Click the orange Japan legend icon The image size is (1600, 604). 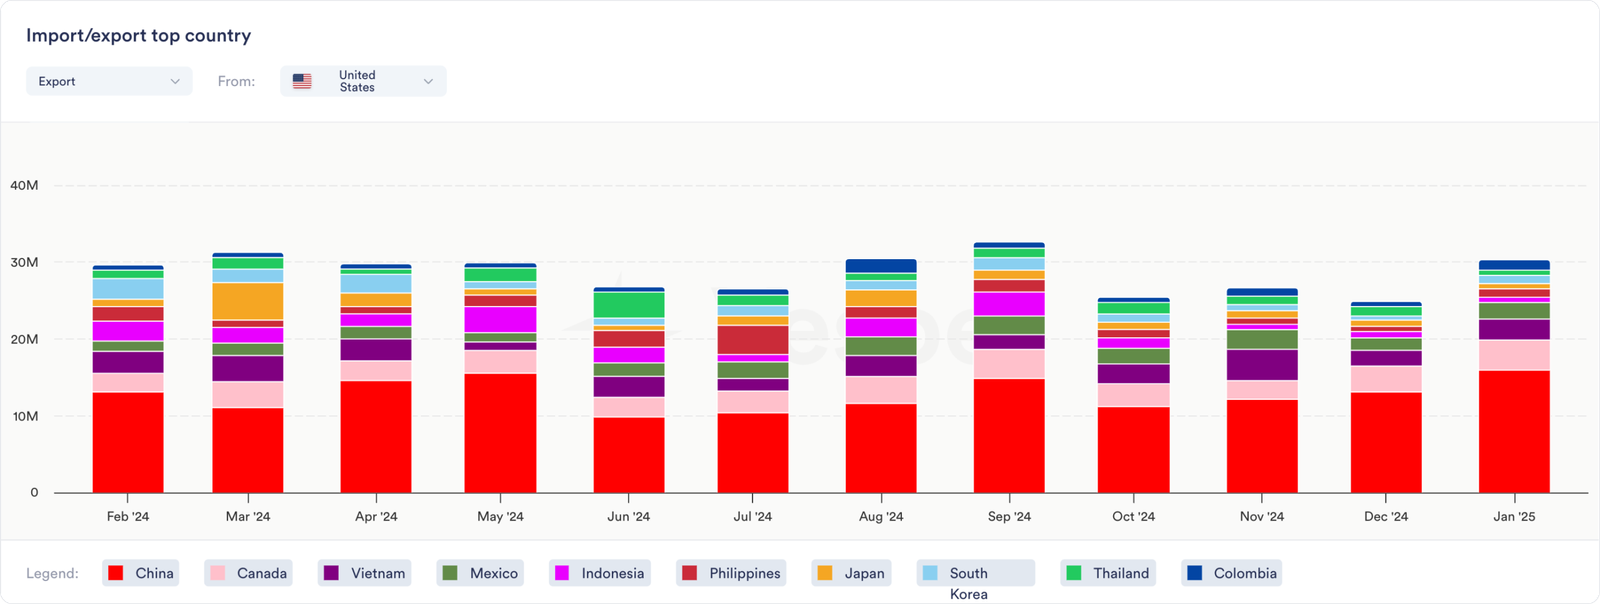[825, 573]
